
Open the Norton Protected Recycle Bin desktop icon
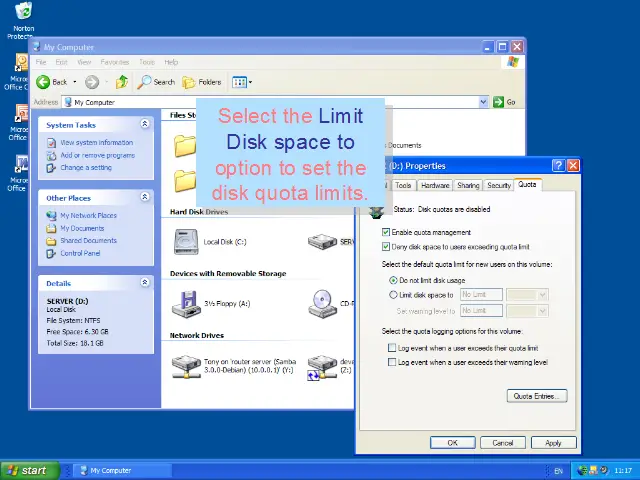(23, 20)
